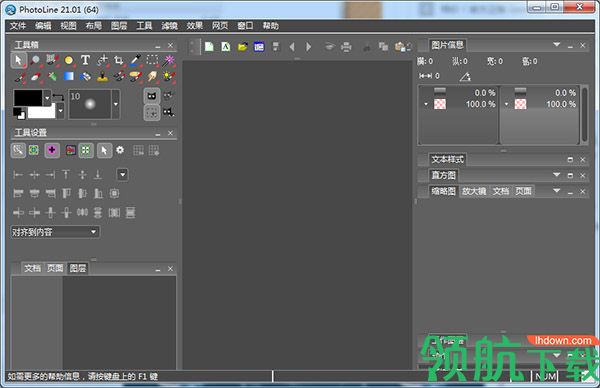The height and width of the screenshot is (388, 600).
Task: Select the blue gradient tool
Action: [69, 77]
